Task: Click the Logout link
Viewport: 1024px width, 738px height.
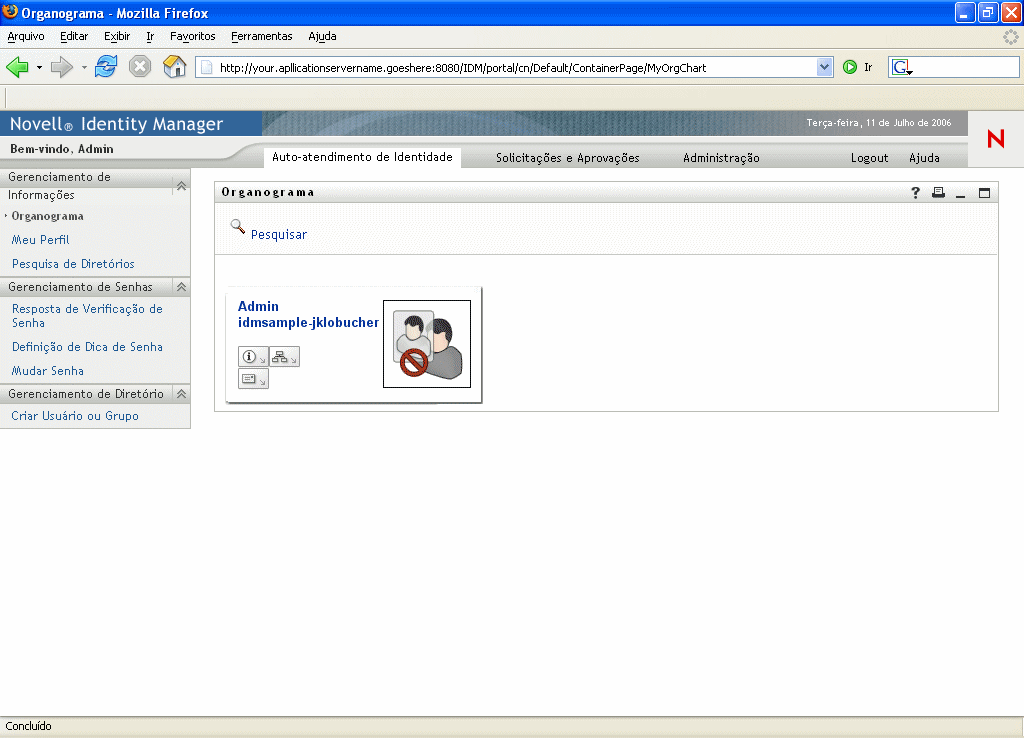Action: click(869, 158)
